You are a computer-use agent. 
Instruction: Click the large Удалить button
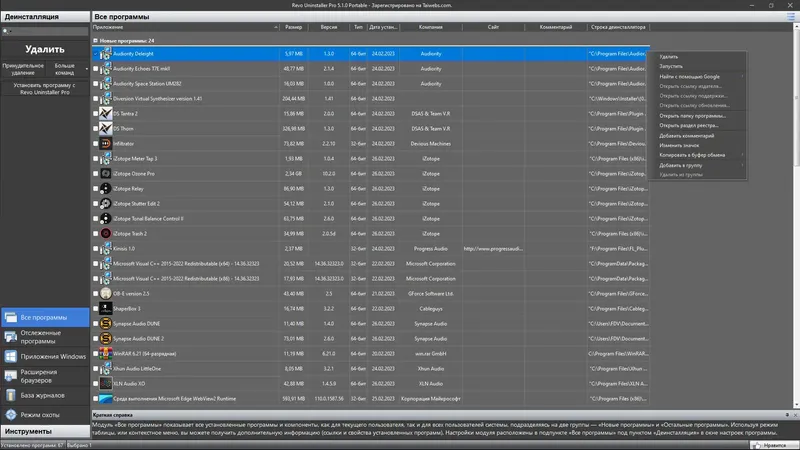(x=45, y=49)
